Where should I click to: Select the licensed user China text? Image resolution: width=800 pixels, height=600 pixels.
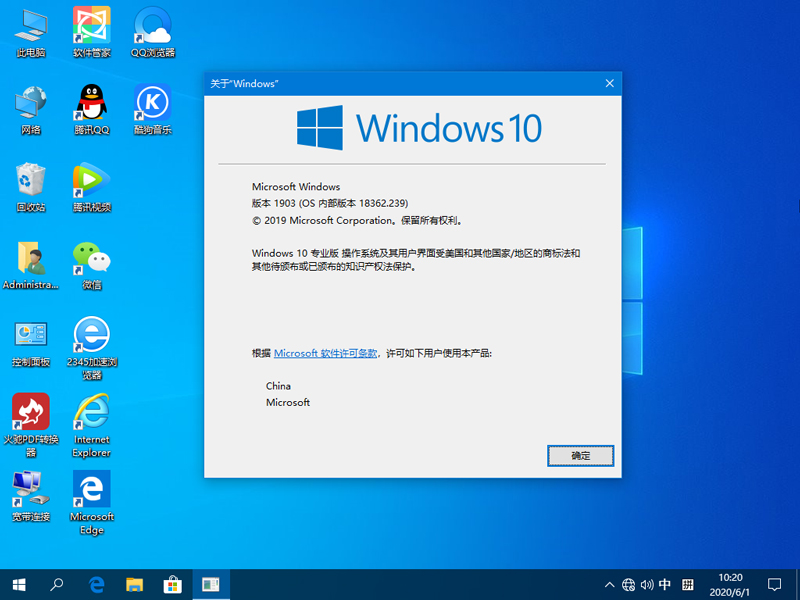click(x=278, y=386)
